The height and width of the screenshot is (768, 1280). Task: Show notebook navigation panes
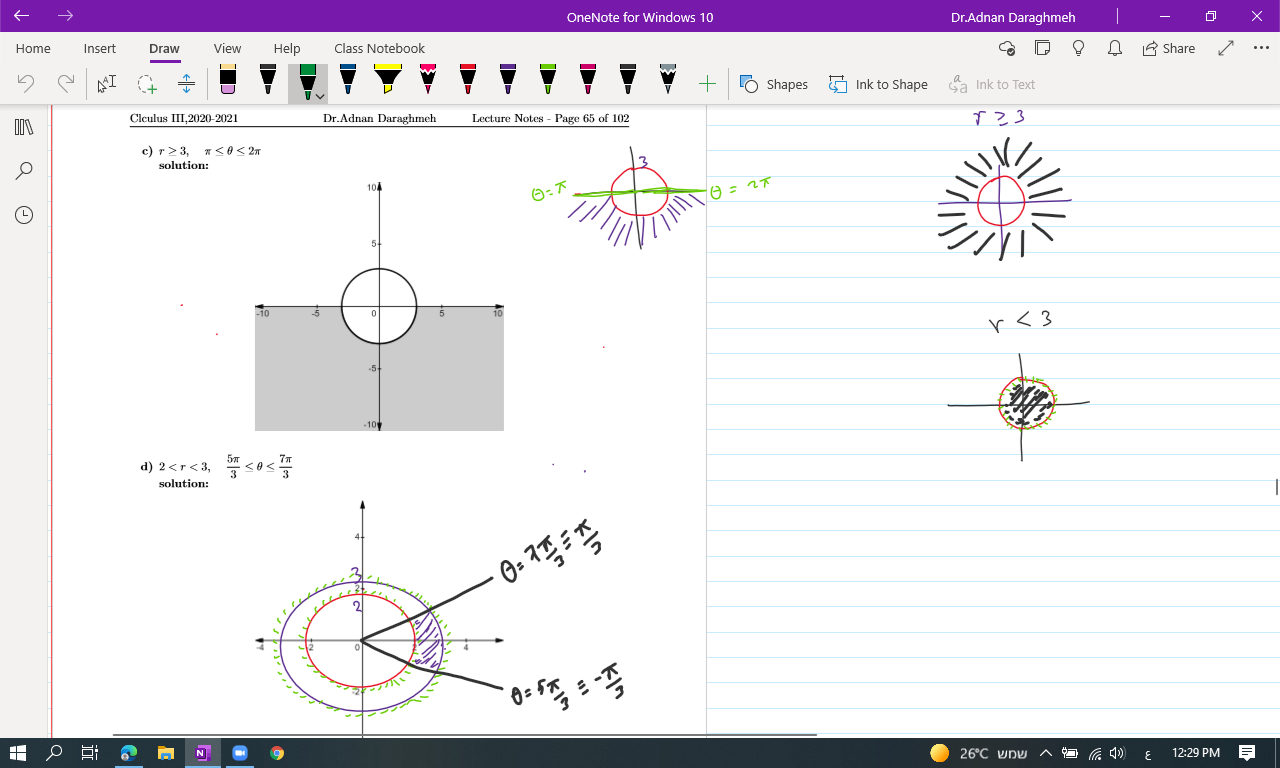tap(24, 127)
